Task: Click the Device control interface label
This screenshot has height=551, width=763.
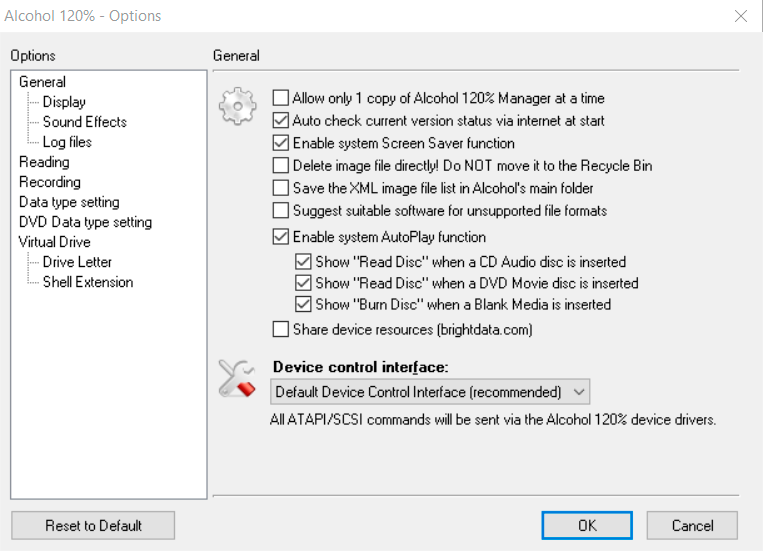Action: point(361,367)
